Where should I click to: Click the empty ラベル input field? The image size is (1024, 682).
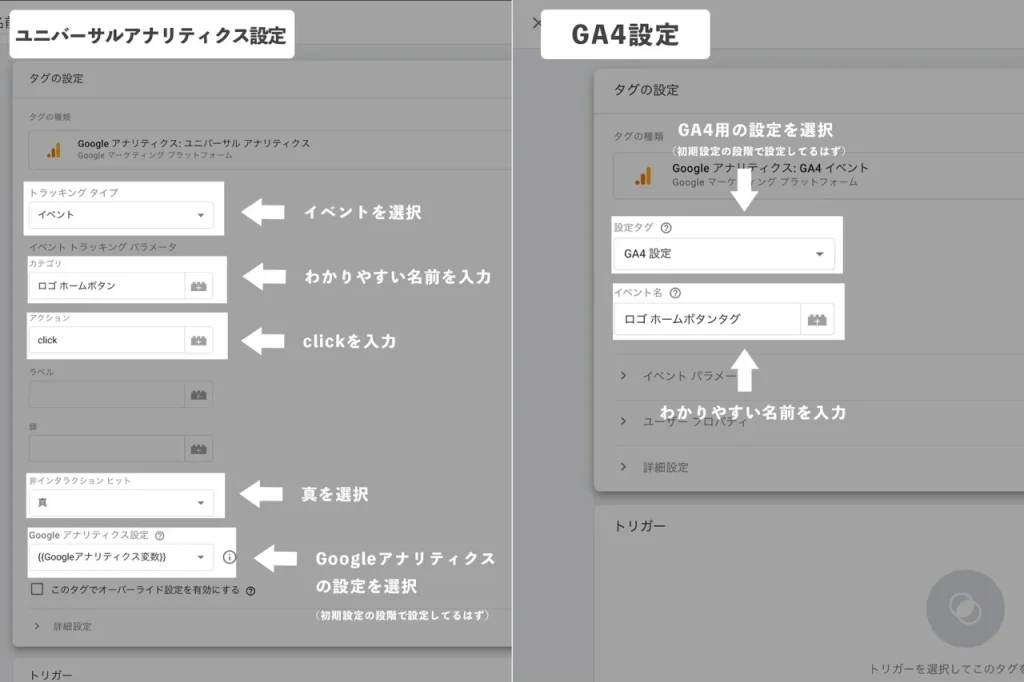pos(106,395)
